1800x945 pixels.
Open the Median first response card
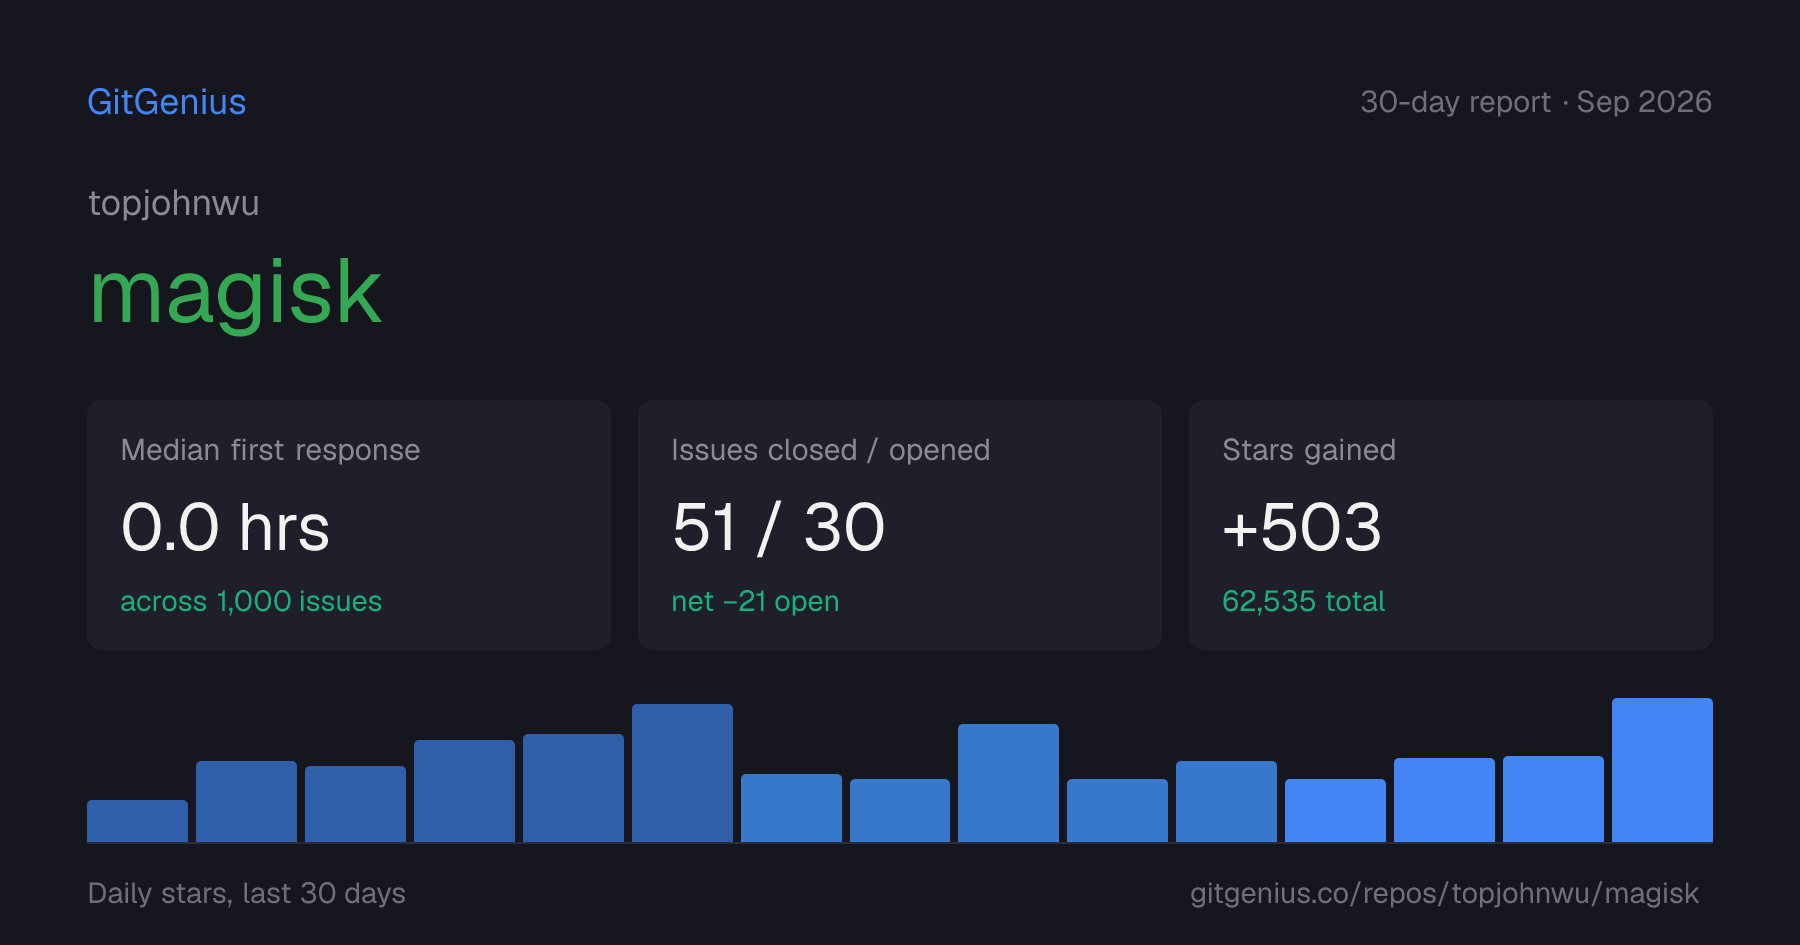click(349, 525)
